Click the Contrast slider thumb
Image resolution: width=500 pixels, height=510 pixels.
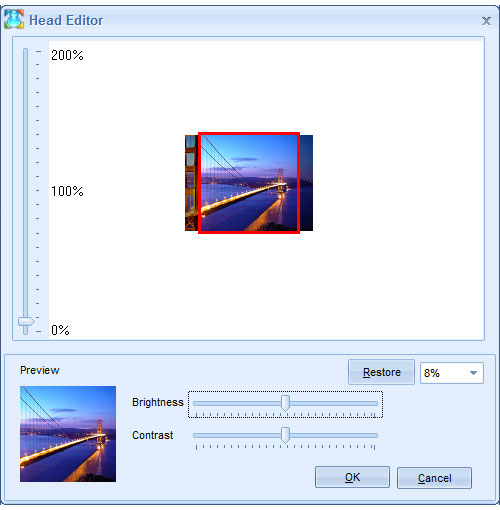285,435
